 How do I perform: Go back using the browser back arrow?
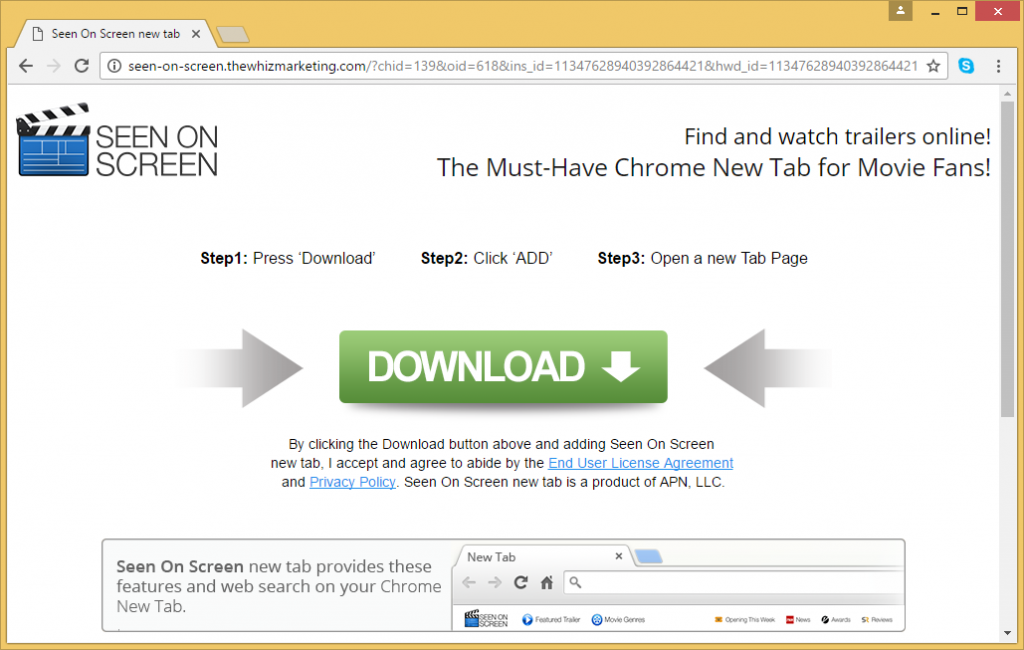[x=25, y=66]
